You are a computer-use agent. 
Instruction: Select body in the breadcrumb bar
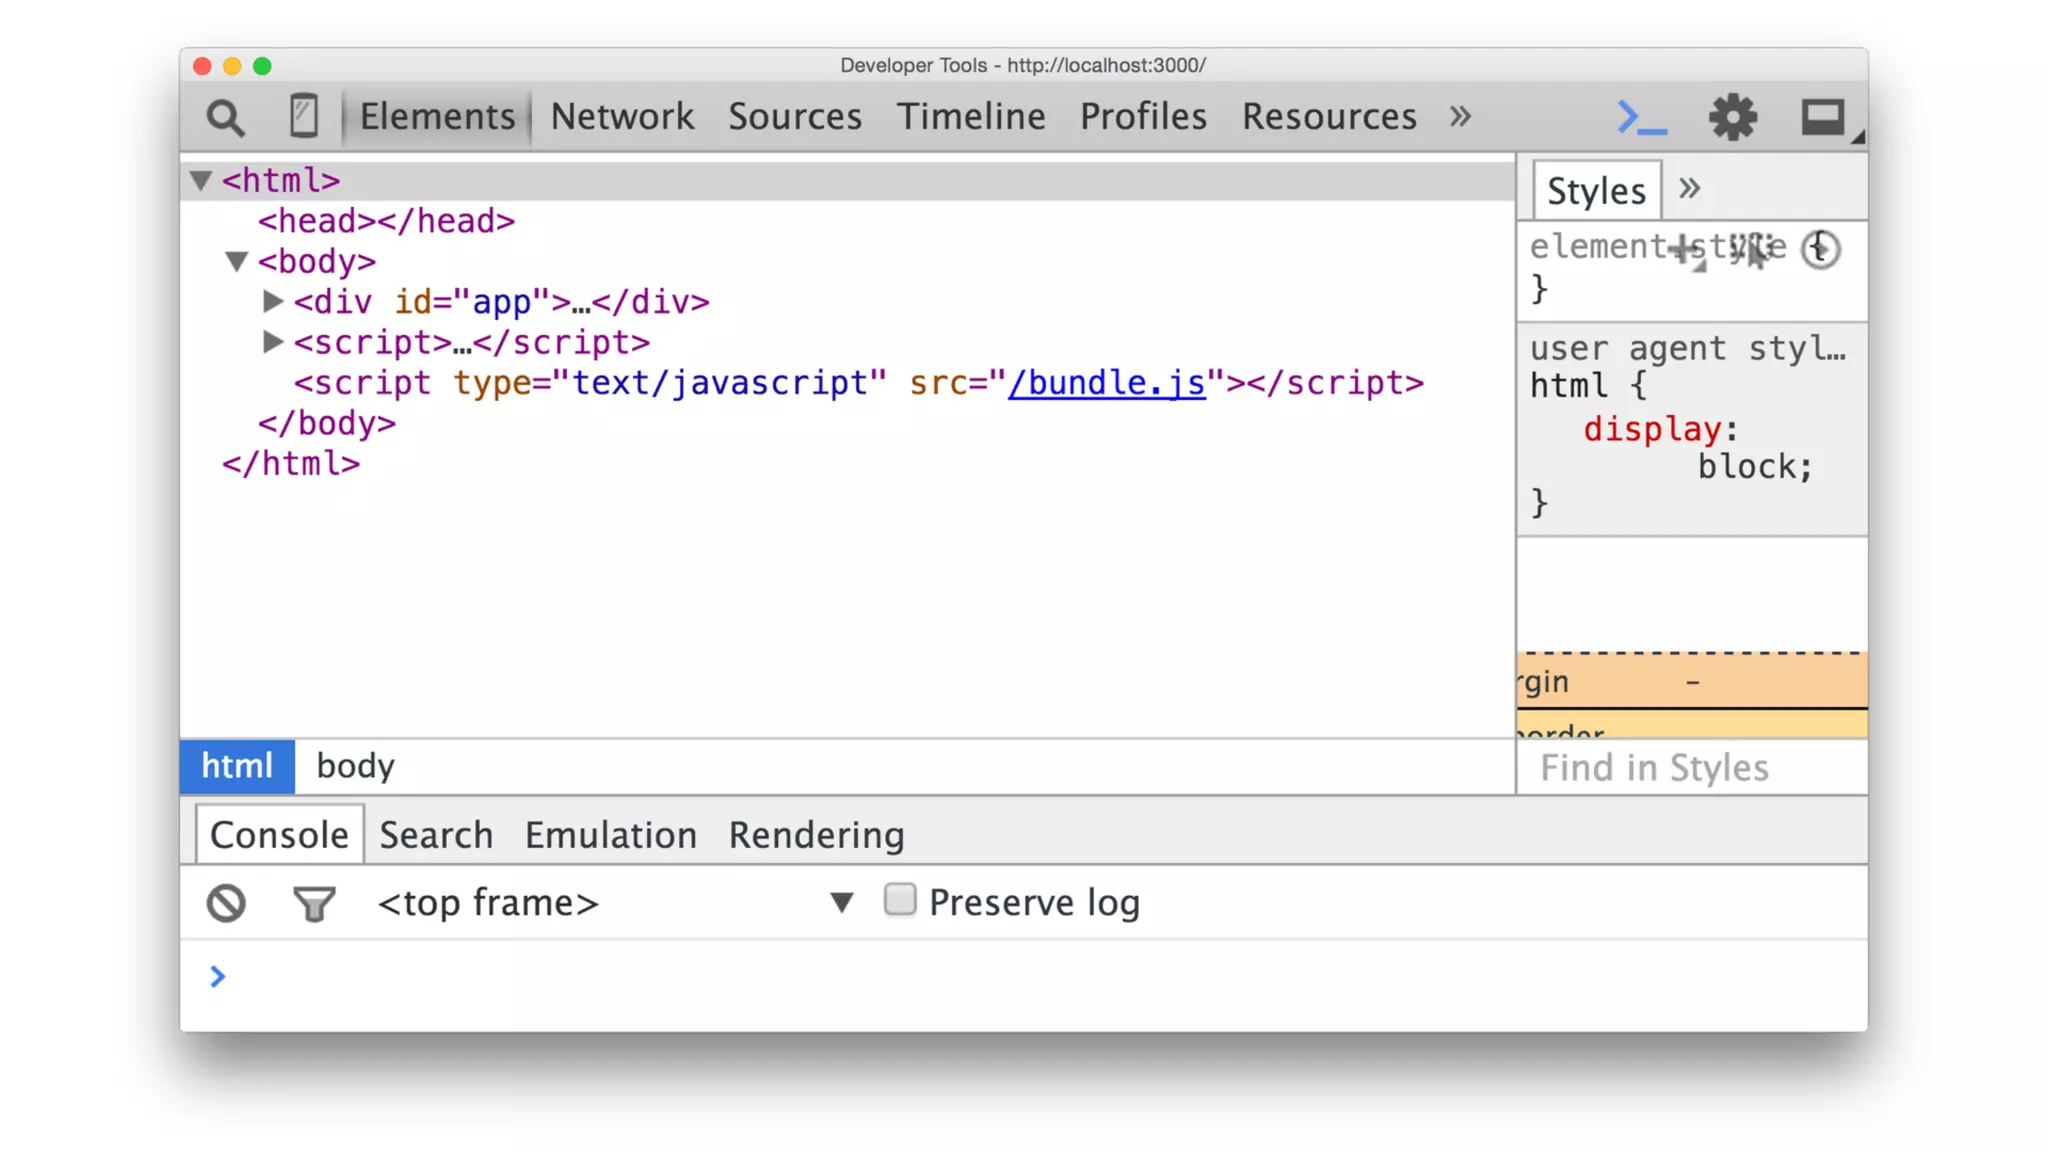pyautogui.click(x=355, y=766)
